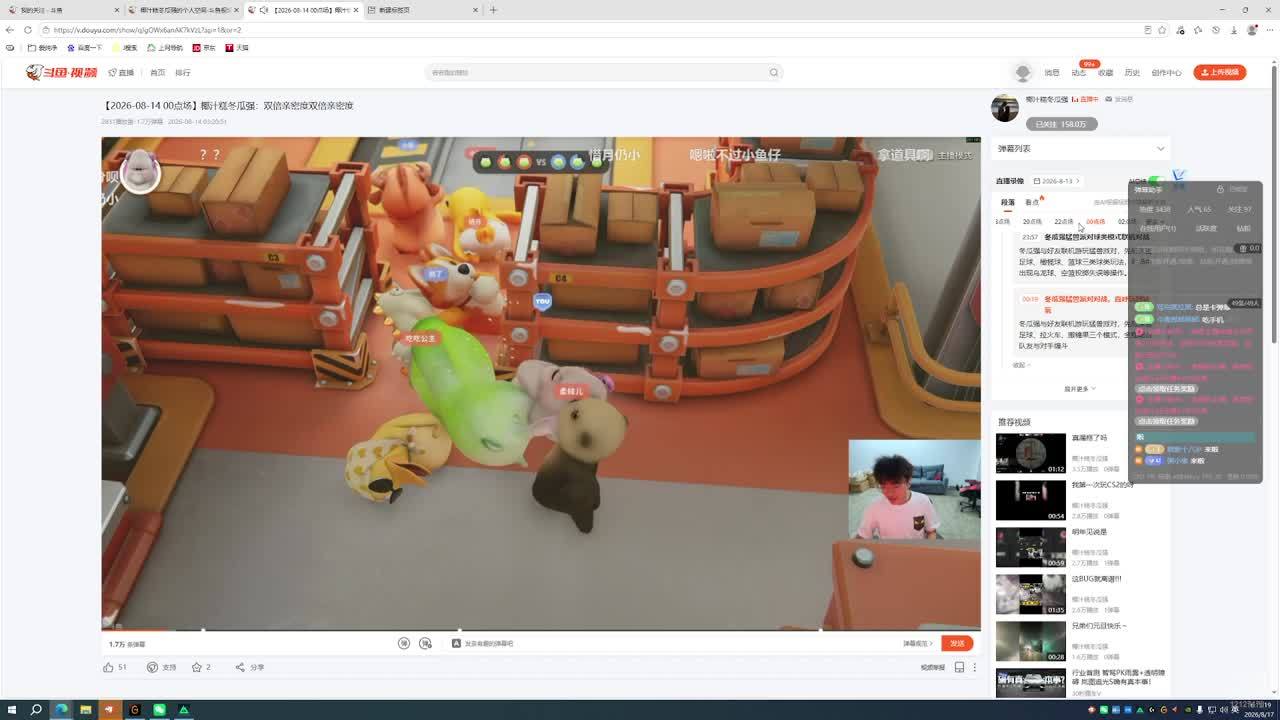Click the Douyu video logo

pyautogui.click(x=62, y=72)
